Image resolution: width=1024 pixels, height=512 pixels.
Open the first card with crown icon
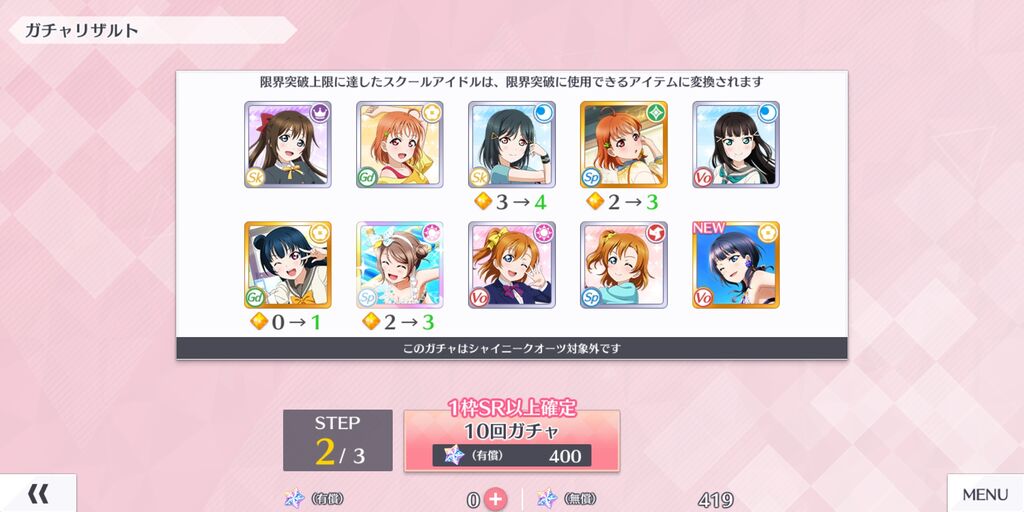288,144
